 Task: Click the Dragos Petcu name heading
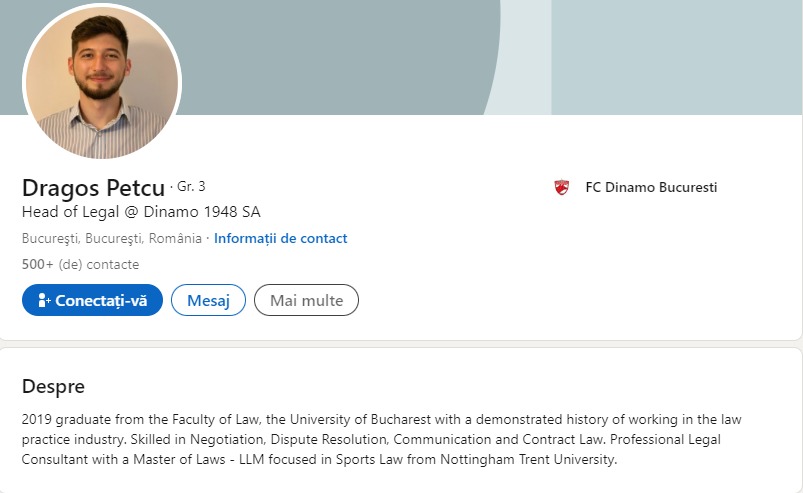tap(93, 188)
